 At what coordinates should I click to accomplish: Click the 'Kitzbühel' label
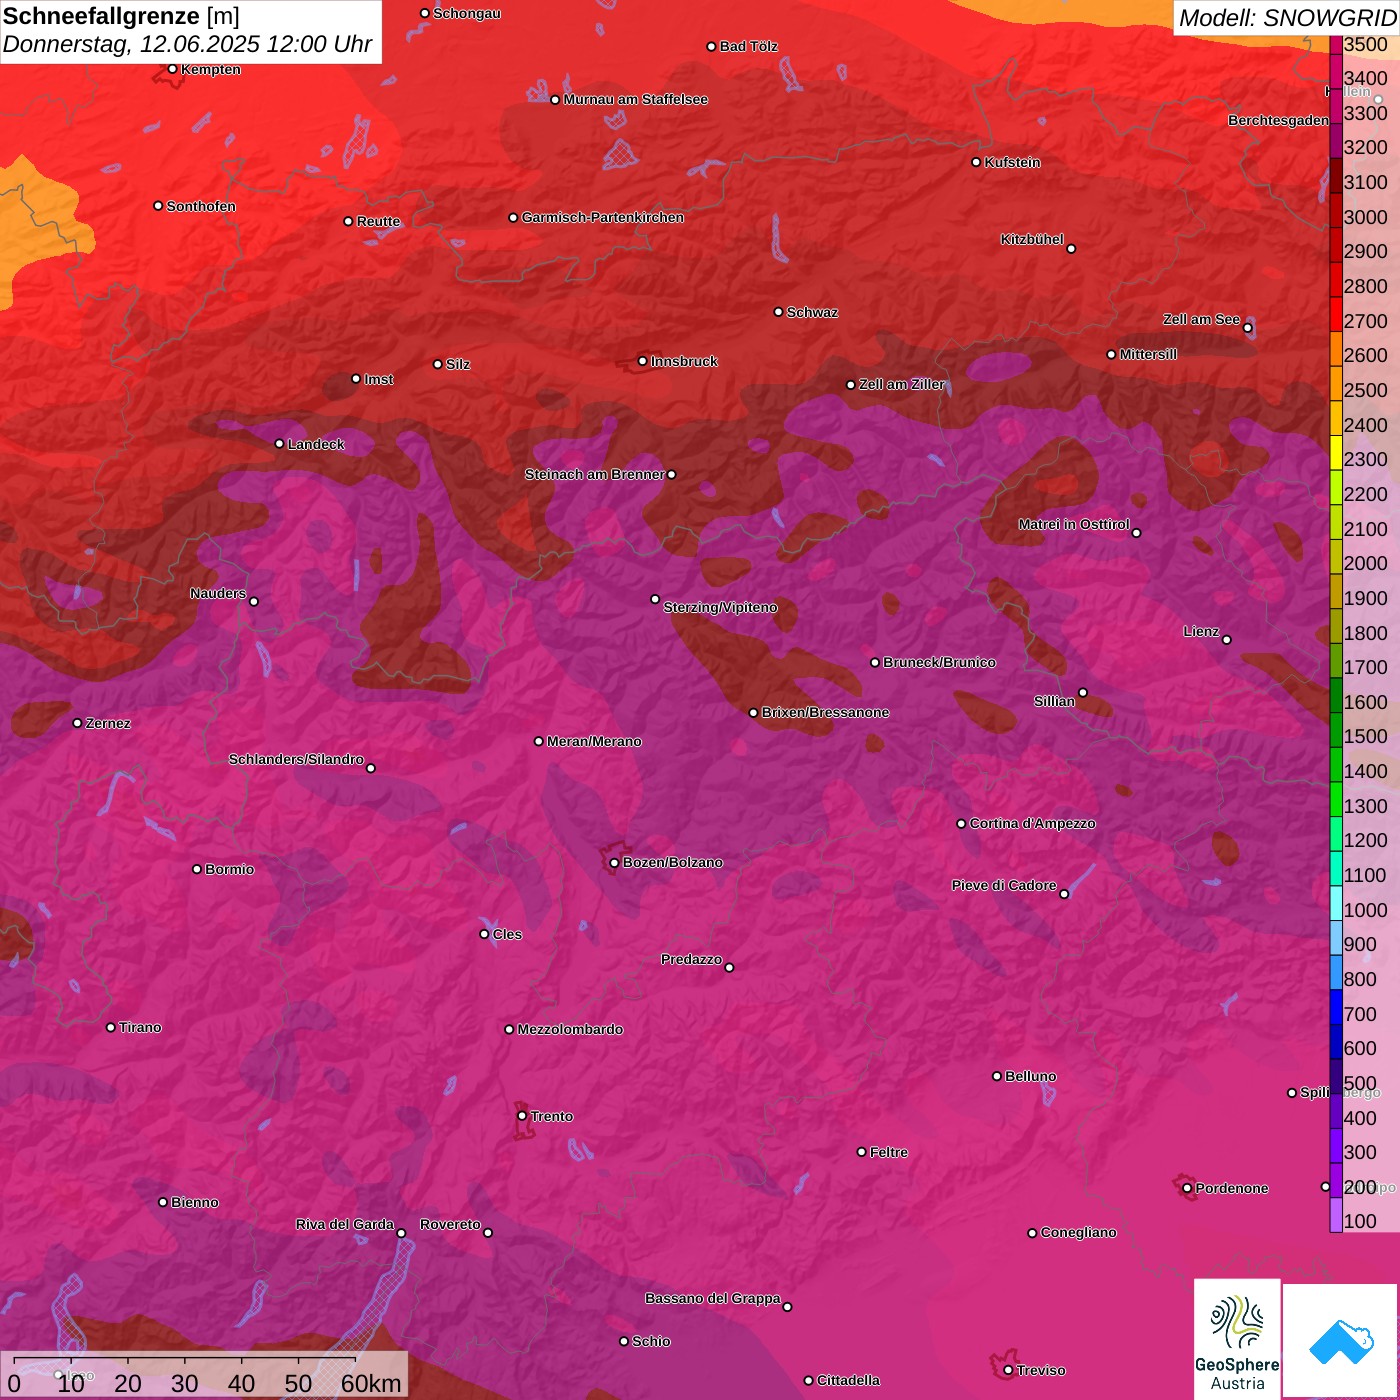(1032, 240)
